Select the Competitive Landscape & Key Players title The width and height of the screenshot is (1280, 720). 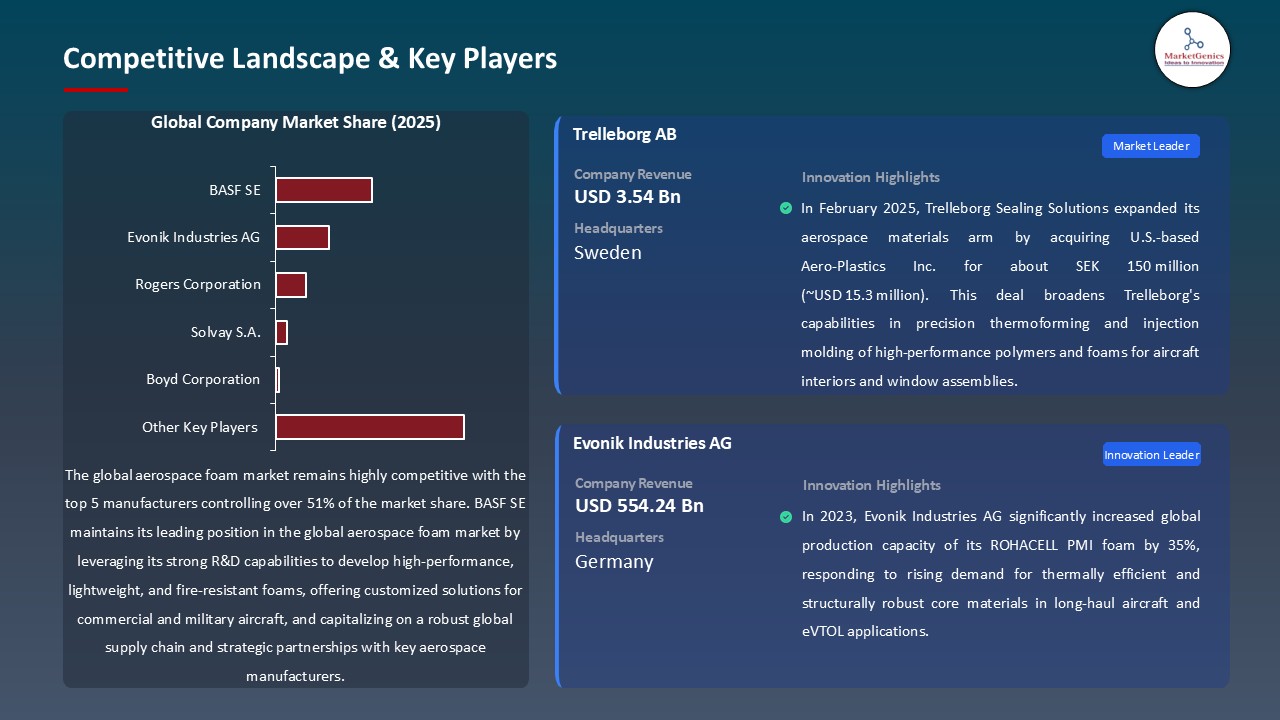tap(310, 59)
